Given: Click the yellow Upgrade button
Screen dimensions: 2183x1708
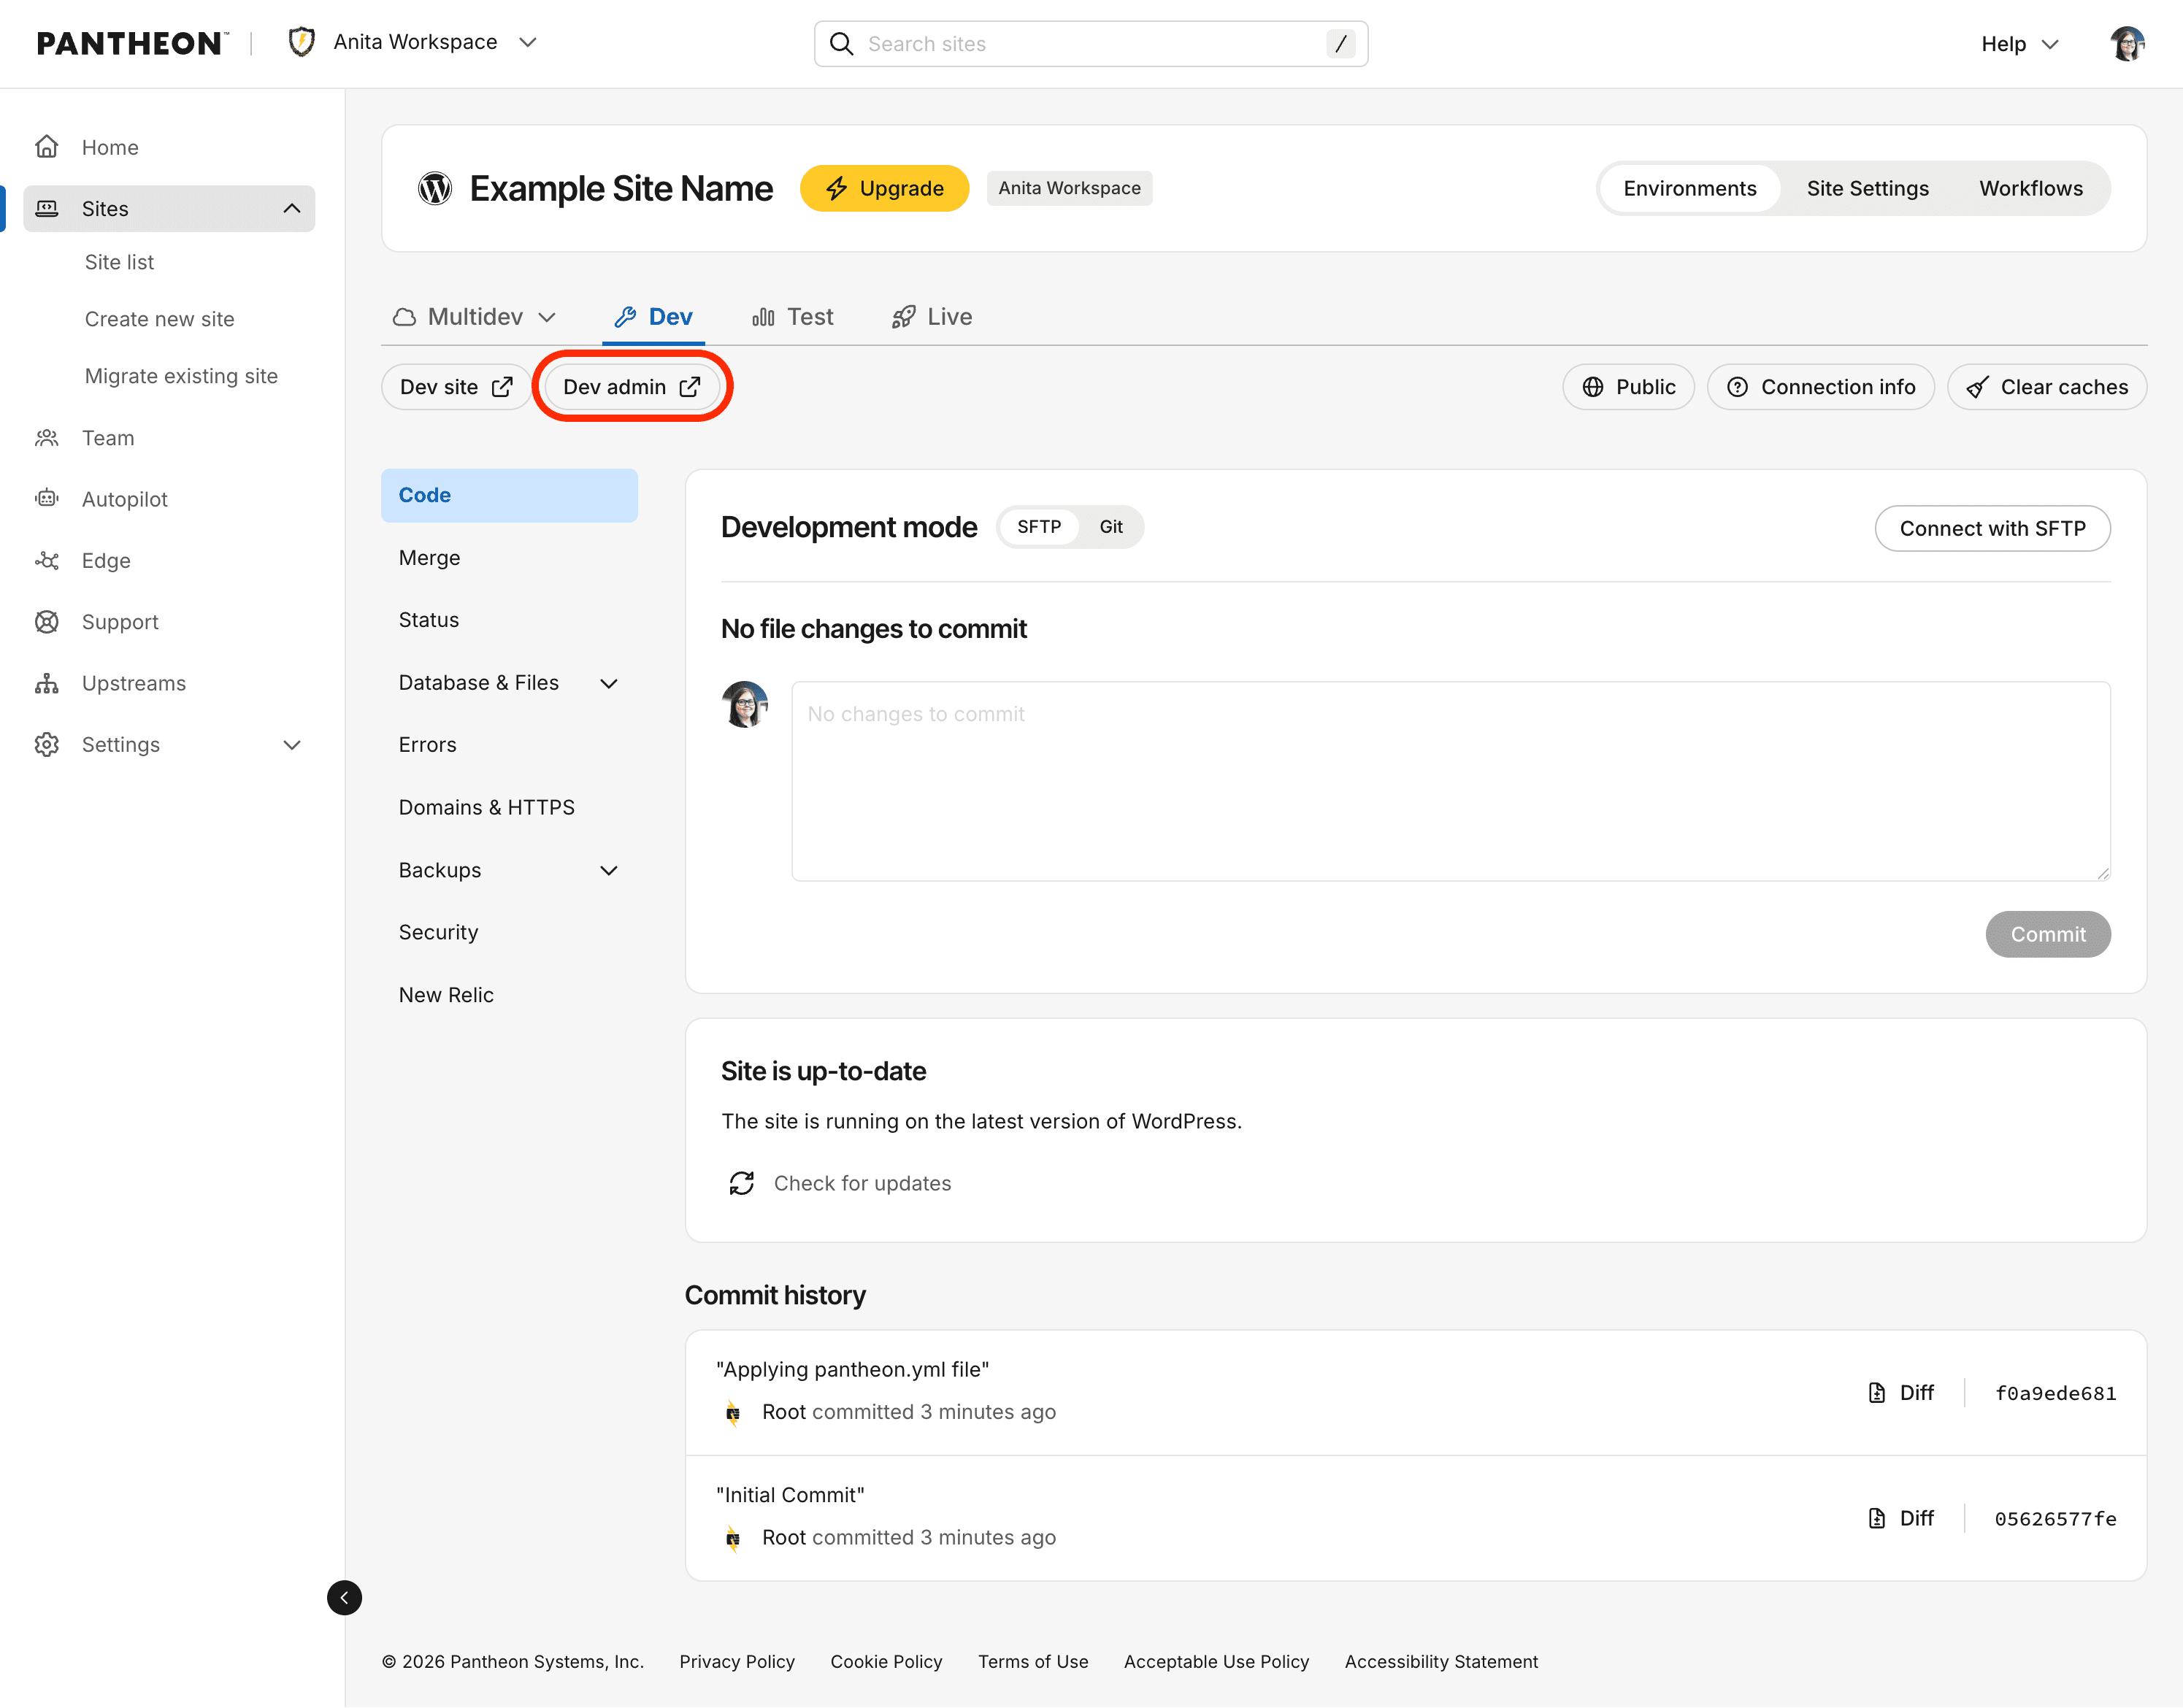Looking at the screenshot, I should [884, 188].
